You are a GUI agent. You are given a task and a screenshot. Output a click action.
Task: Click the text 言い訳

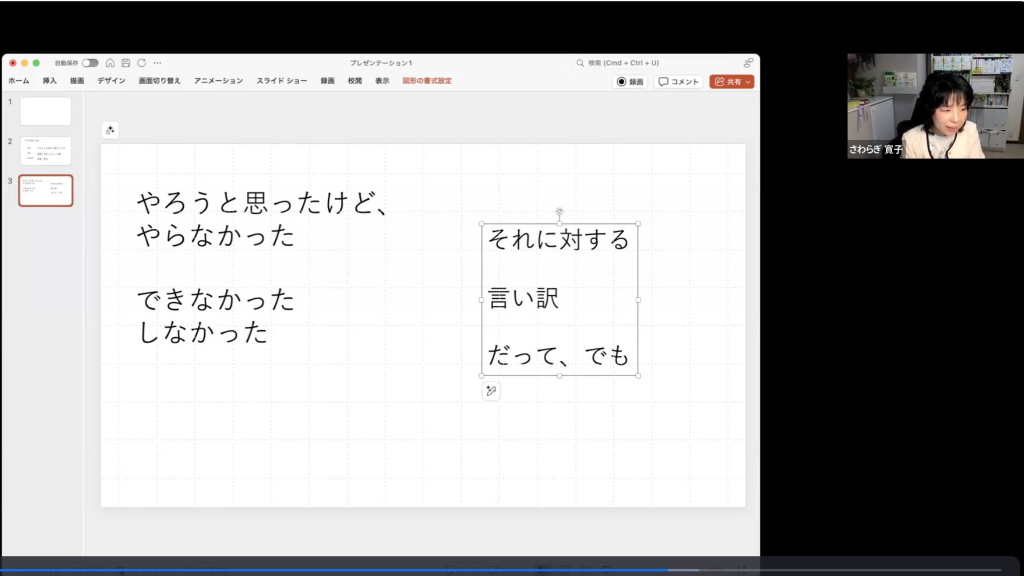[x=524, y=298]
